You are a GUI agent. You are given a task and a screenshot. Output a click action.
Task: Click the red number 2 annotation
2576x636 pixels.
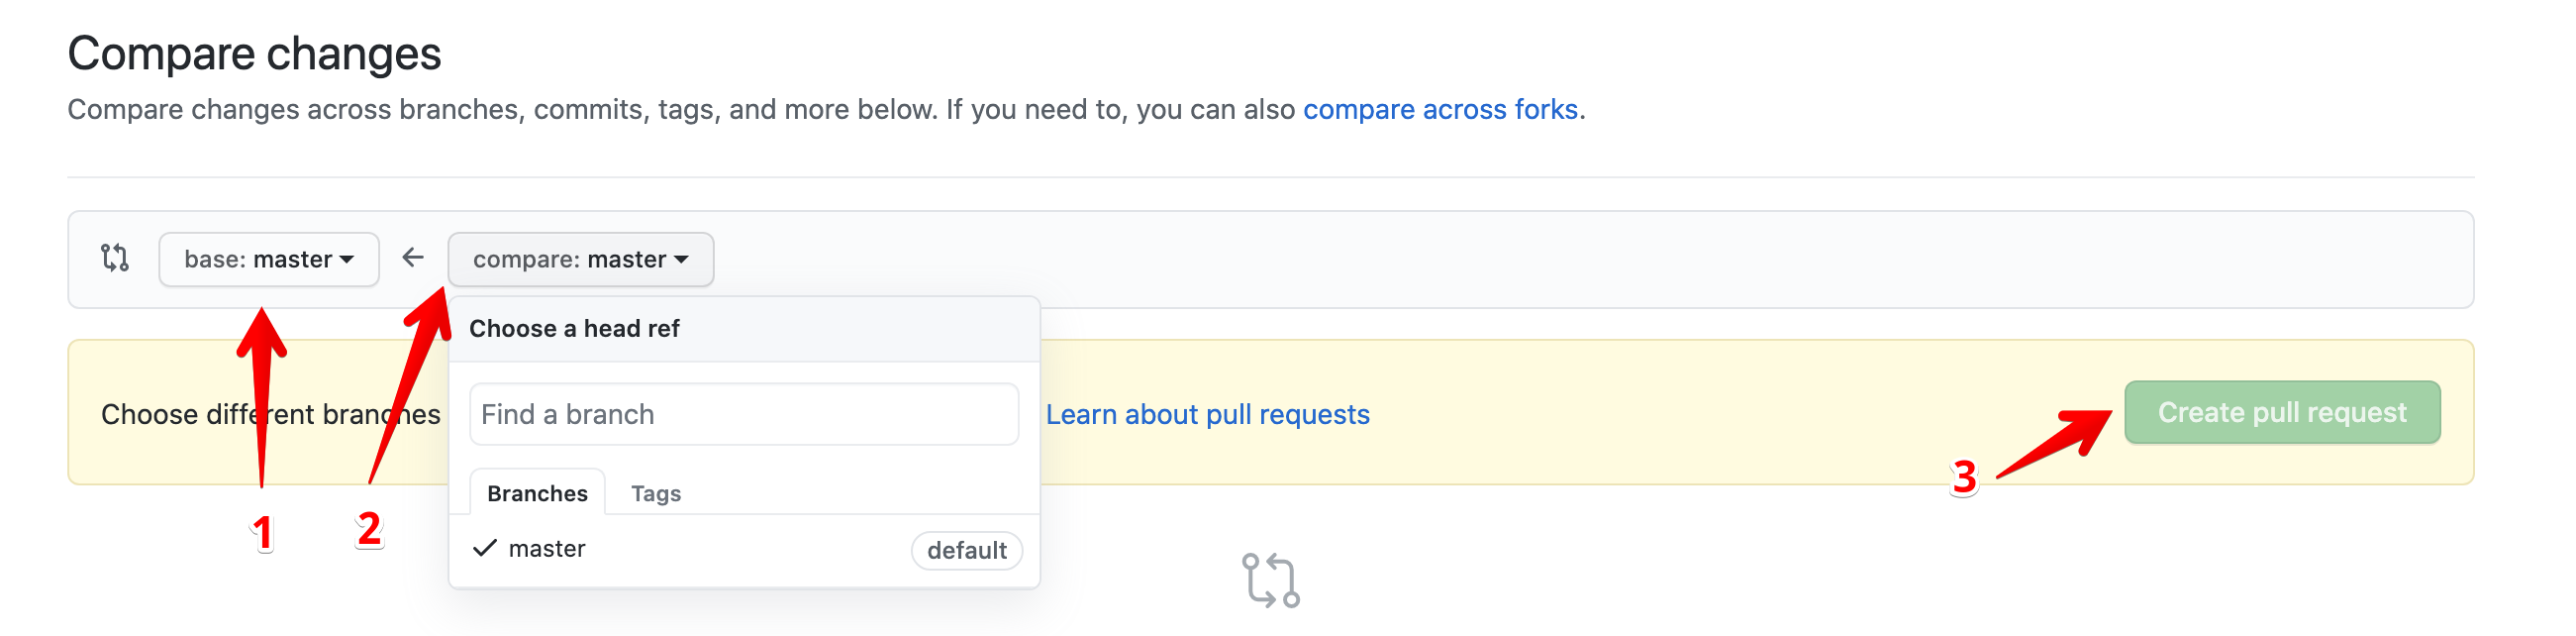click(369, 529)
